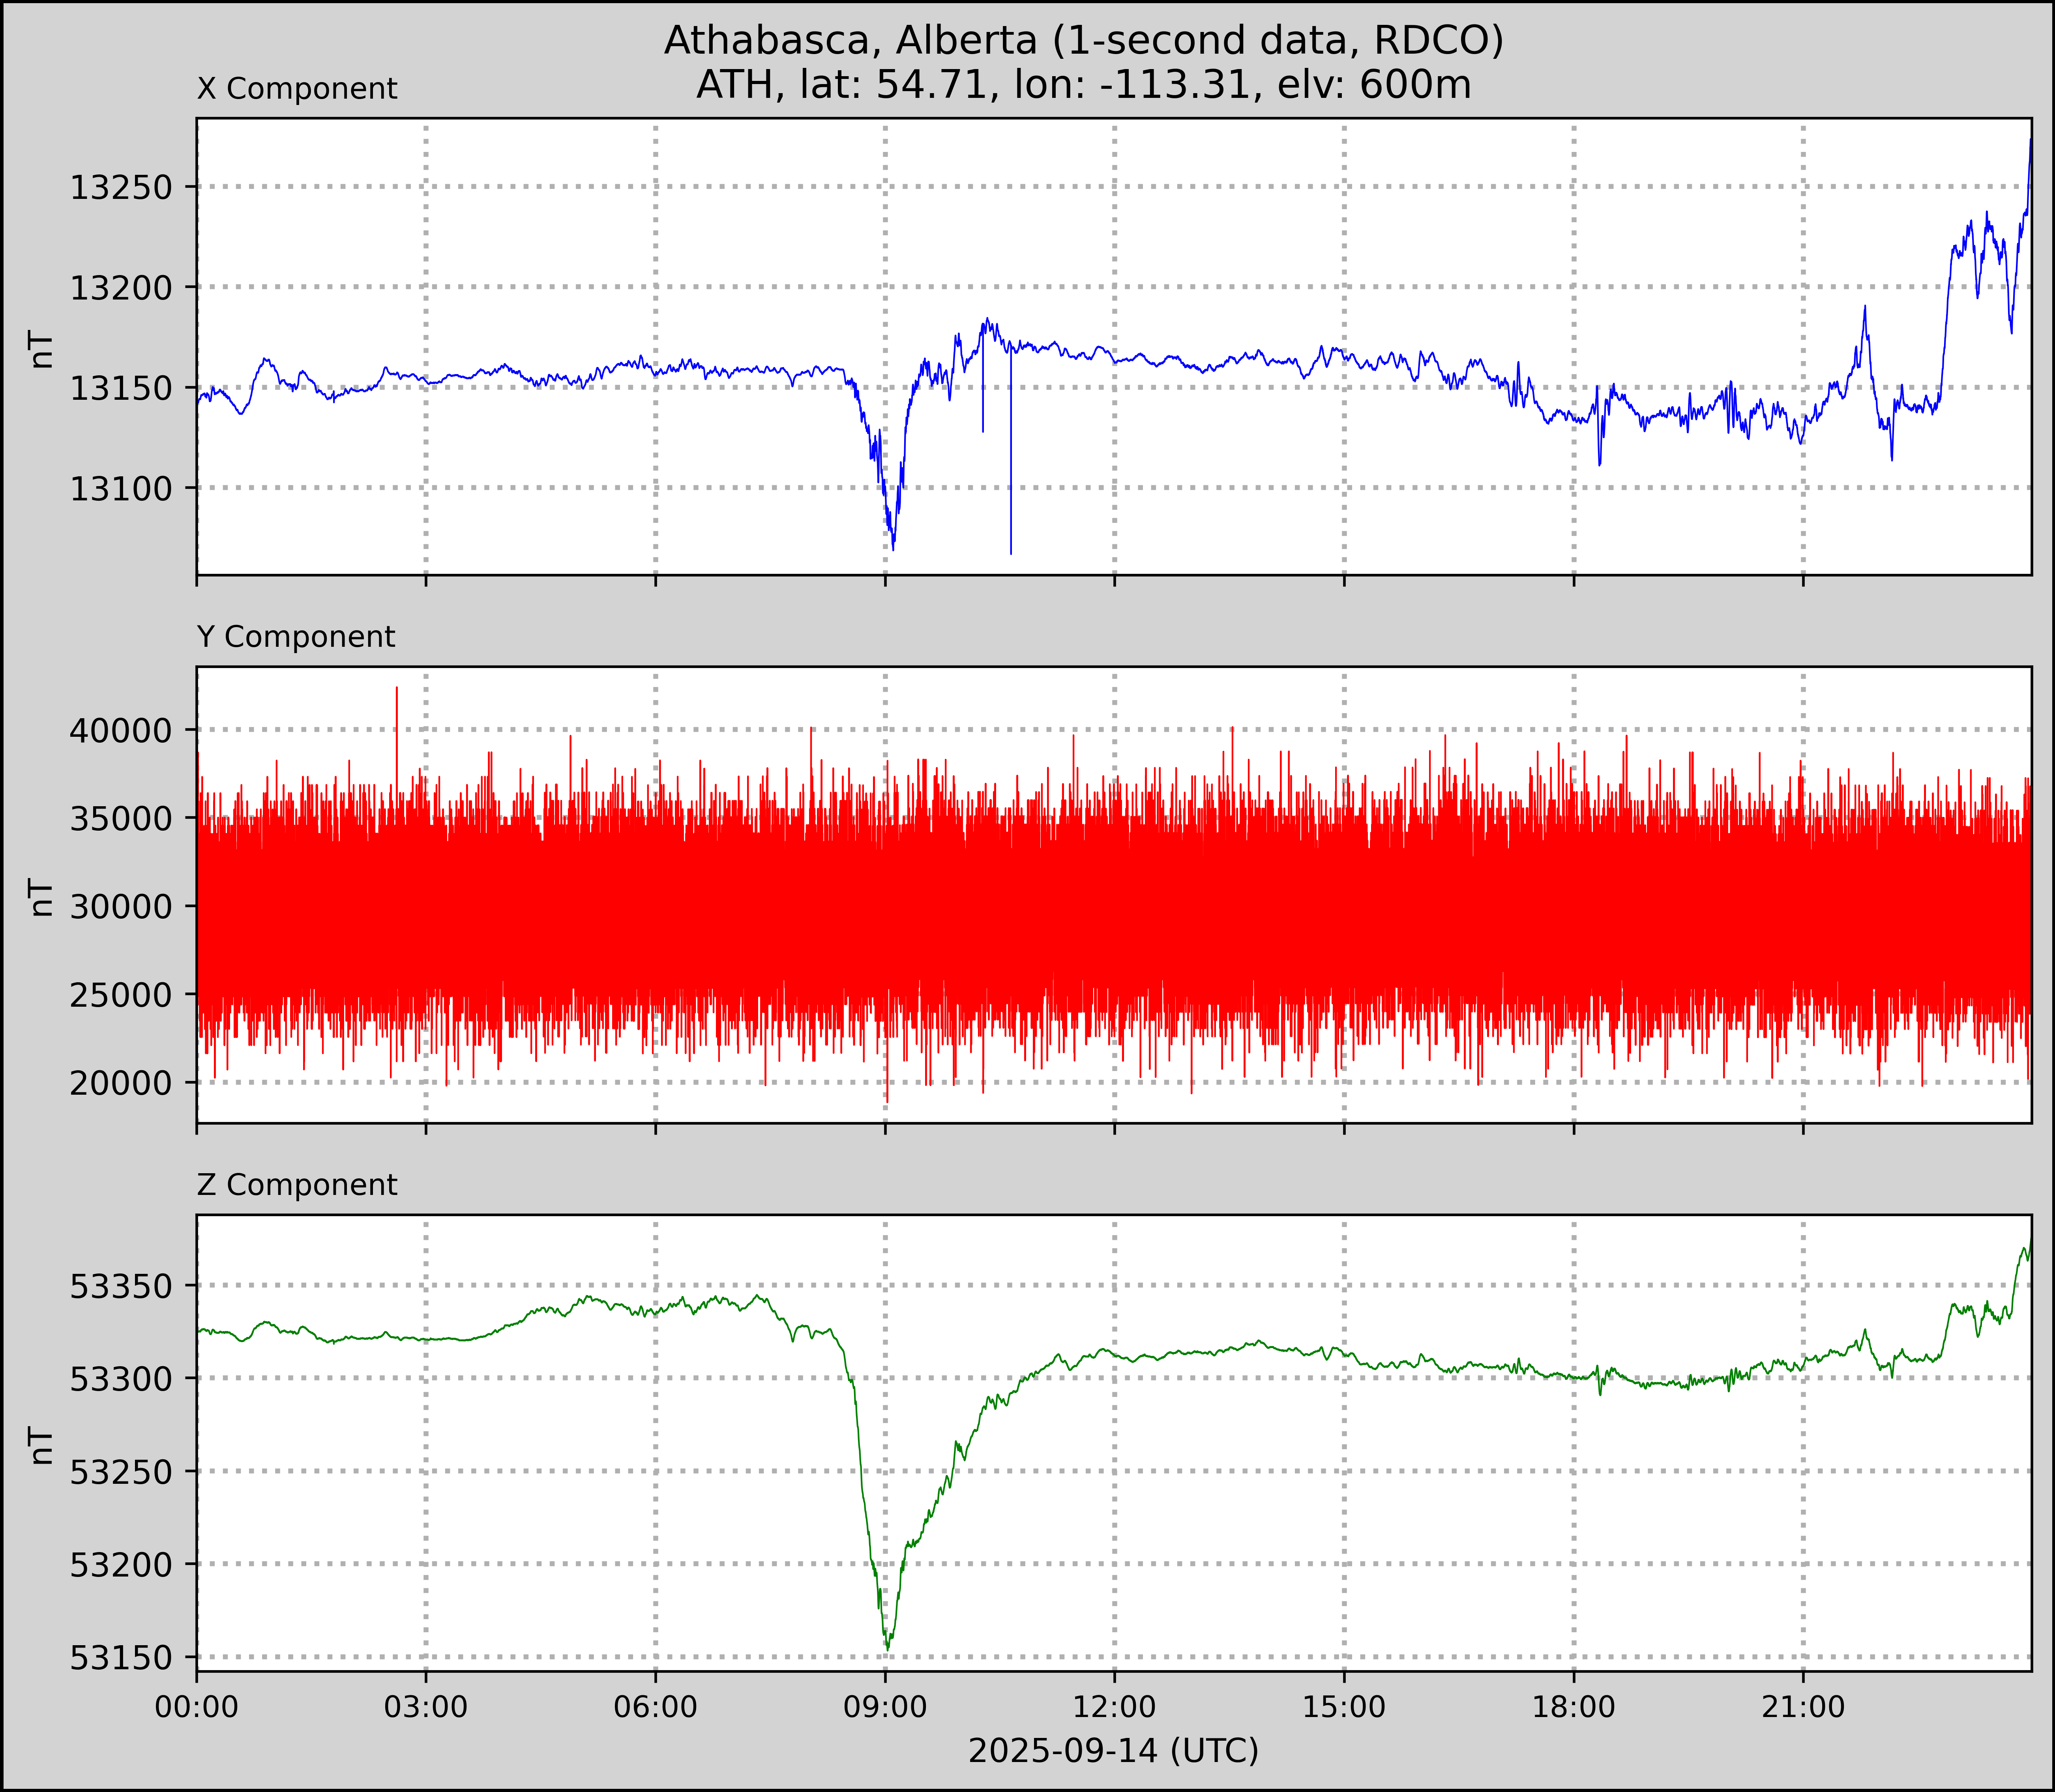Click the 20000 tick label on Y plot
The image size is (2055, 1792).
(121, 1083)
